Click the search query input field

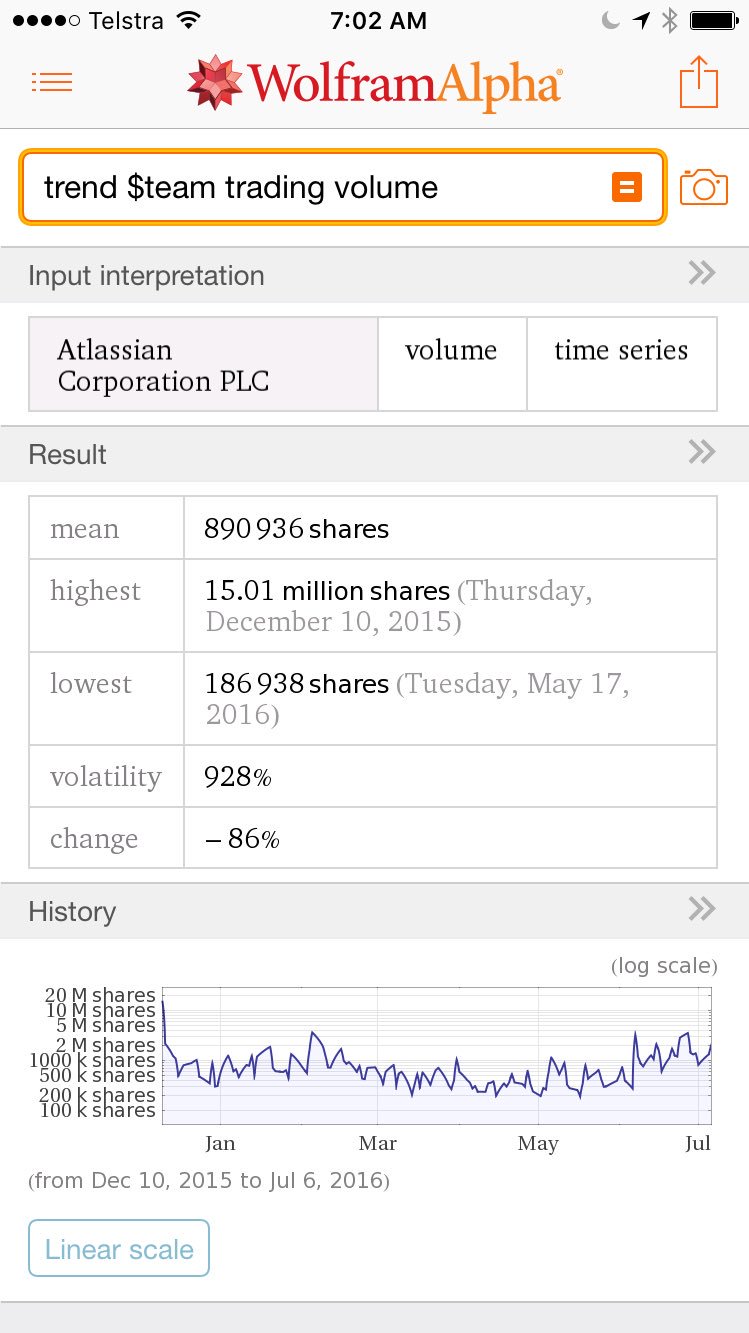point(320,187)
